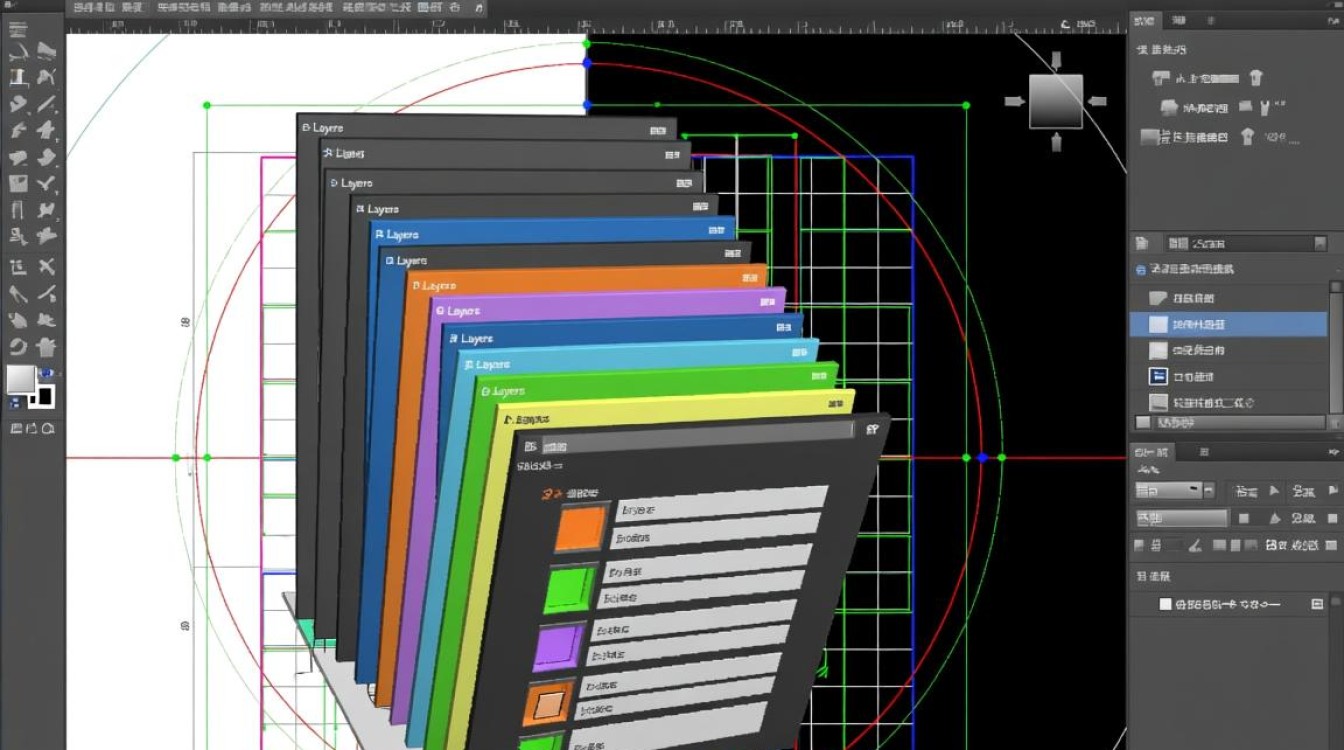Open the options icon on the yellow Layers panel
The height and width of the screenshot is (750, 1344).
point(837,405)
